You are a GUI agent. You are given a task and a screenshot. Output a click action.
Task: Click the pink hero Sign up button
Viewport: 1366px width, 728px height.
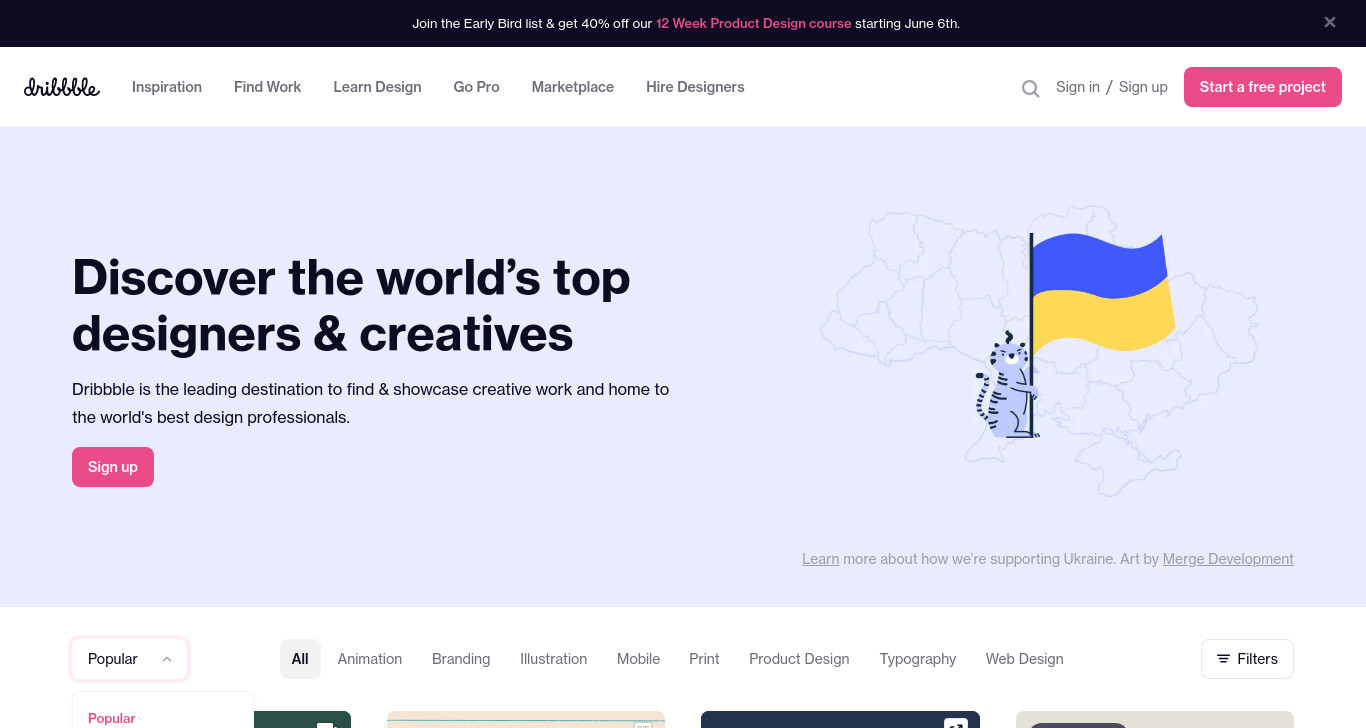pos(113,467)
